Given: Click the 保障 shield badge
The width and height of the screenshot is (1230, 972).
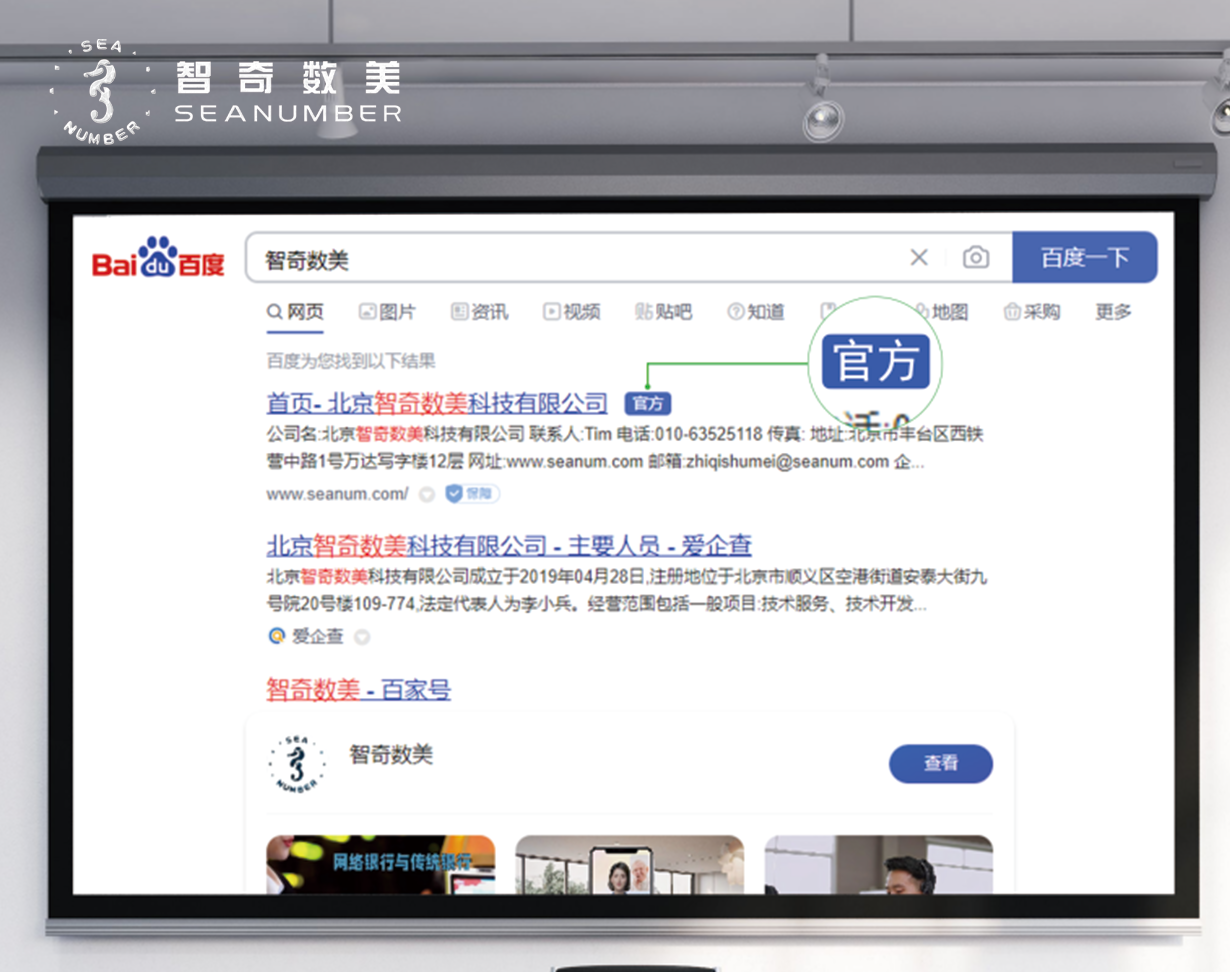Looking at the screenshot, I should click(x=471, y=493).
